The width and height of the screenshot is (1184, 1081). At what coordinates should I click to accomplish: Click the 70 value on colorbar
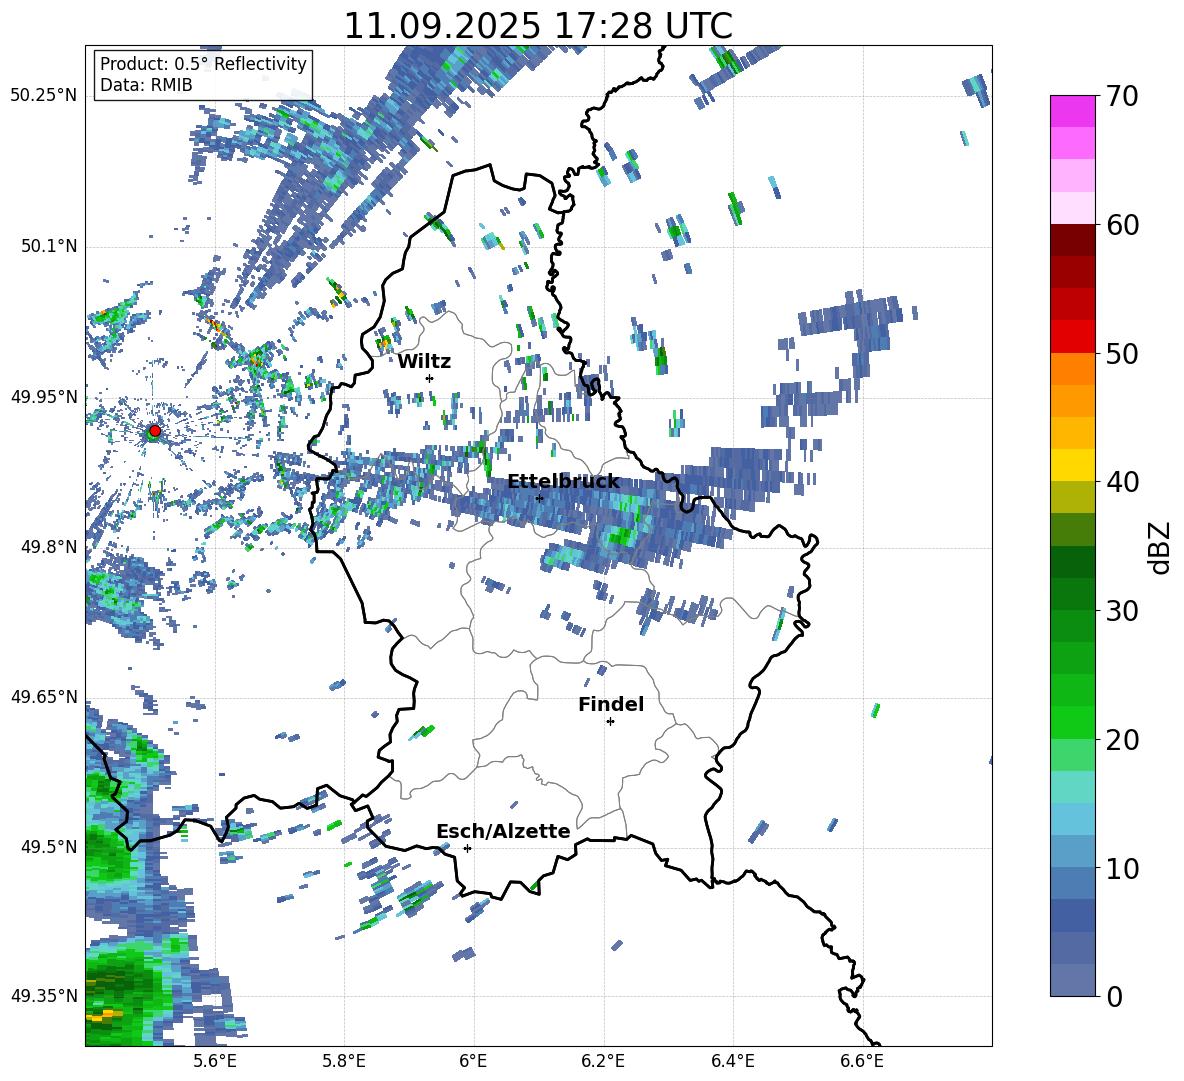click(x=1122, y=96)
